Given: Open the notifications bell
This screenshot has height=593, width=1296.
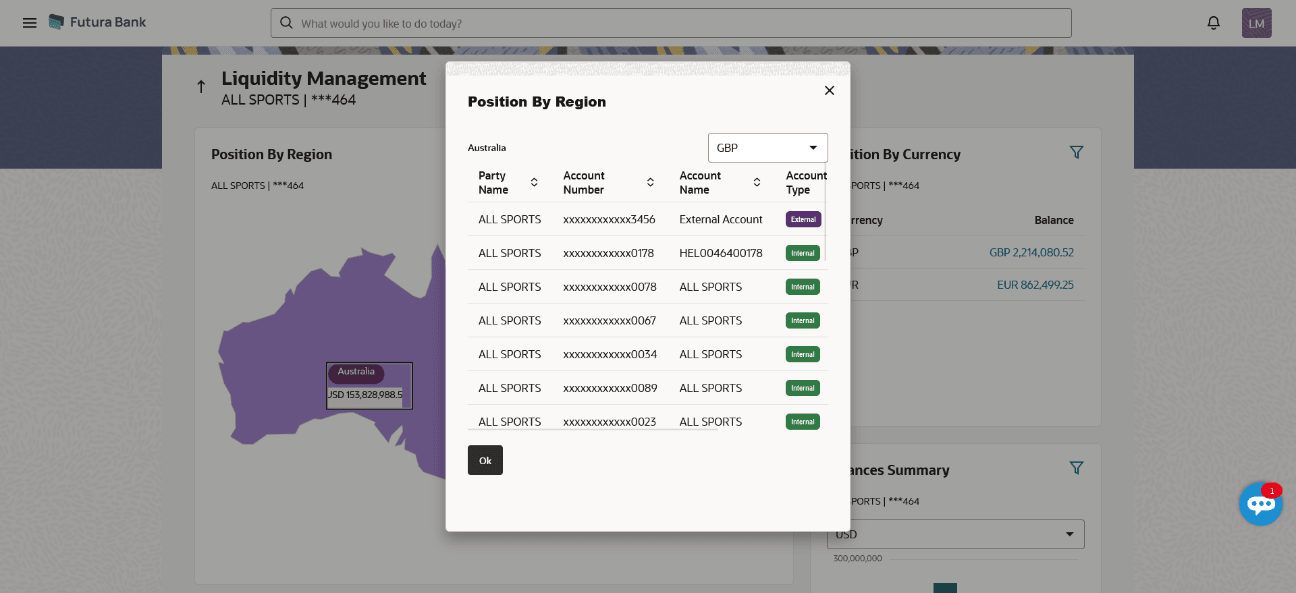Looking at the screenshot, I should pyautogui.click(x=1214, y=22).
